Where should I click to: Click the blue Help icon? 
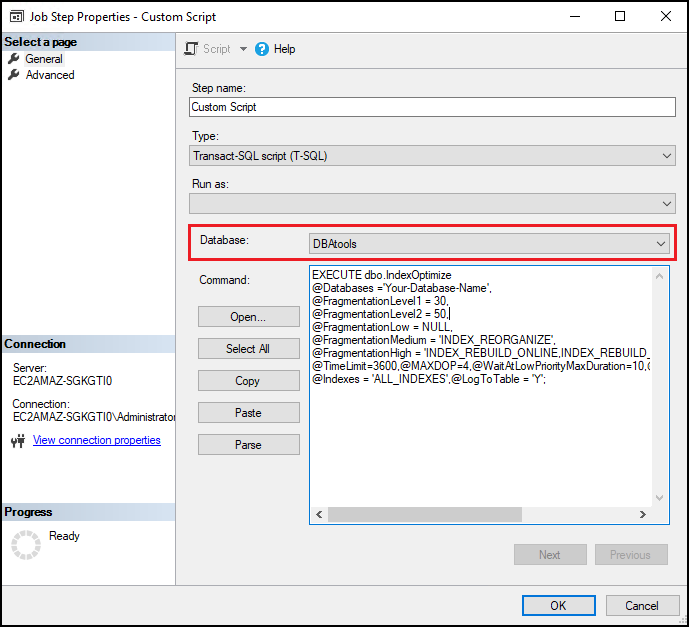pyautogui.click(x=263, y=49)
